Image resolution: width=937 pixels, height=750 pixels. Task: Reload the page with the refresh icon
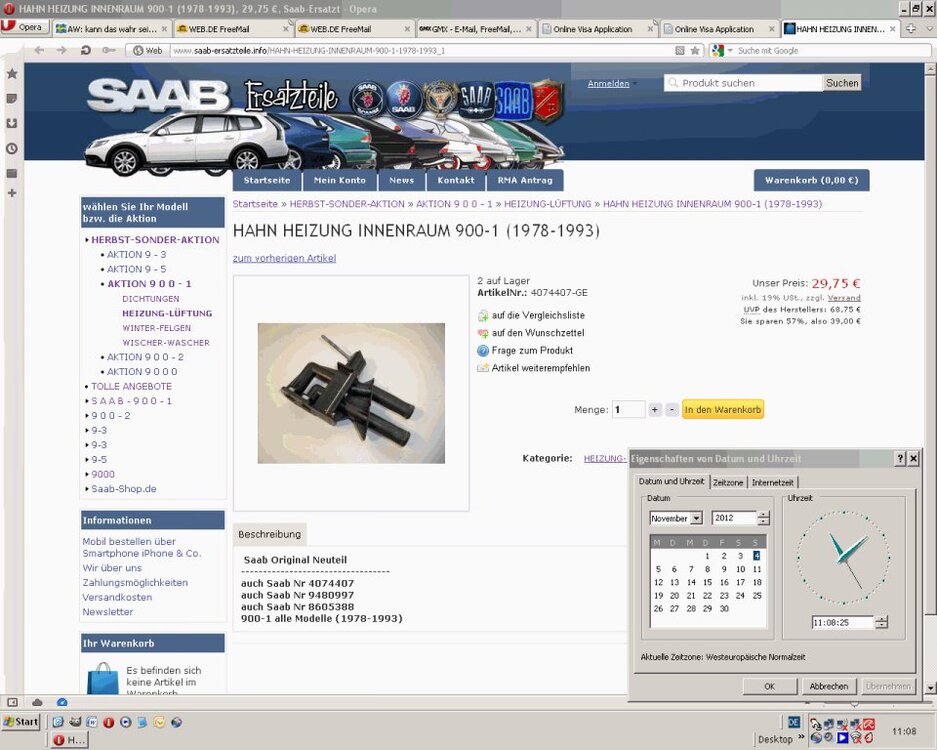coord(85,50)
